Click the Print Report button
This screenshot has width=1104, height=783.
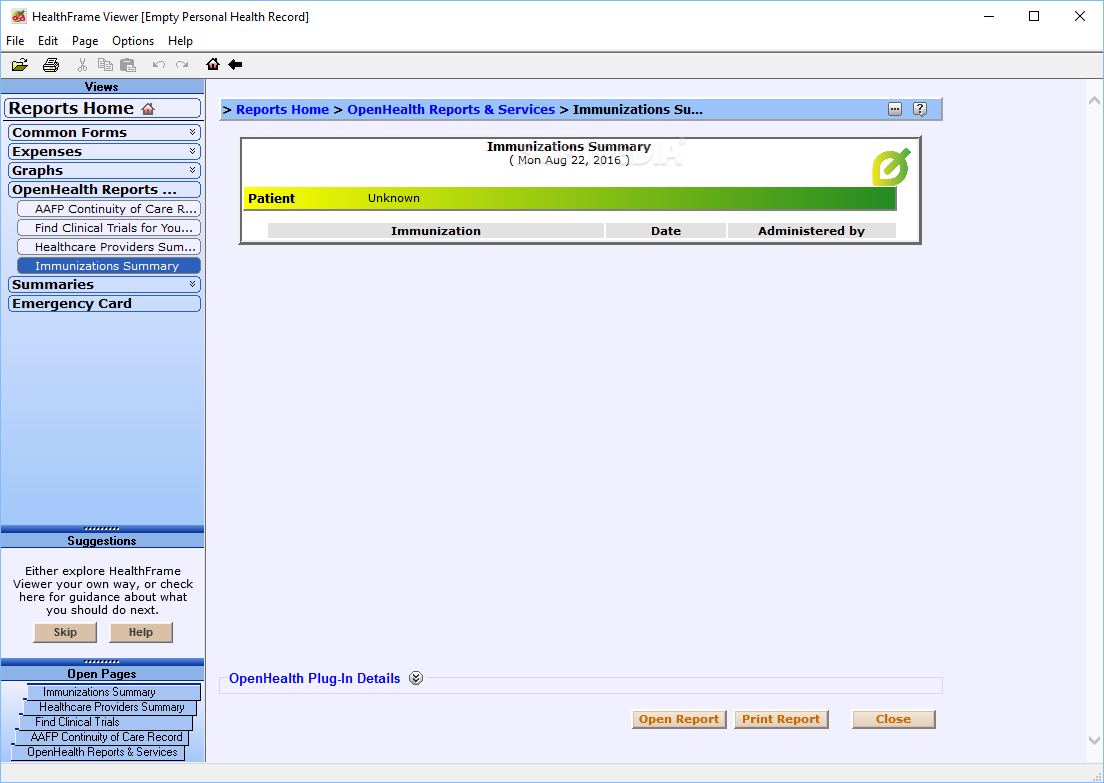(781, 719)
